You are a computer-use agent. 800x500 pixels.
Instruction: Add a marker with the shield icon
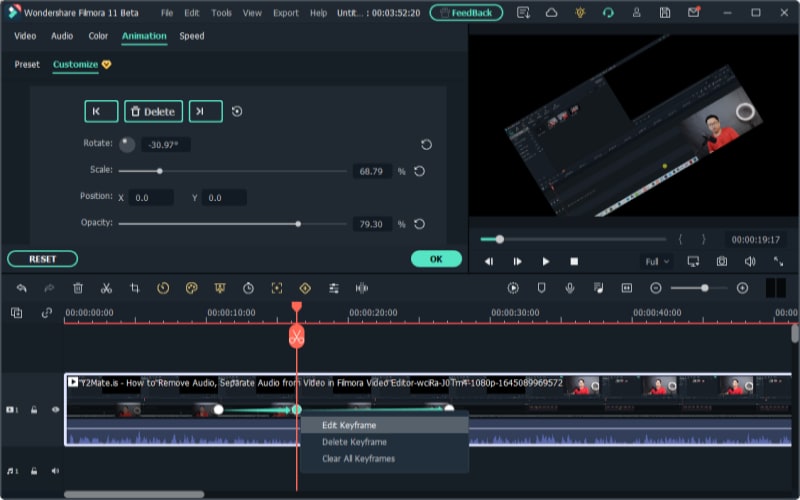(541, 288)
